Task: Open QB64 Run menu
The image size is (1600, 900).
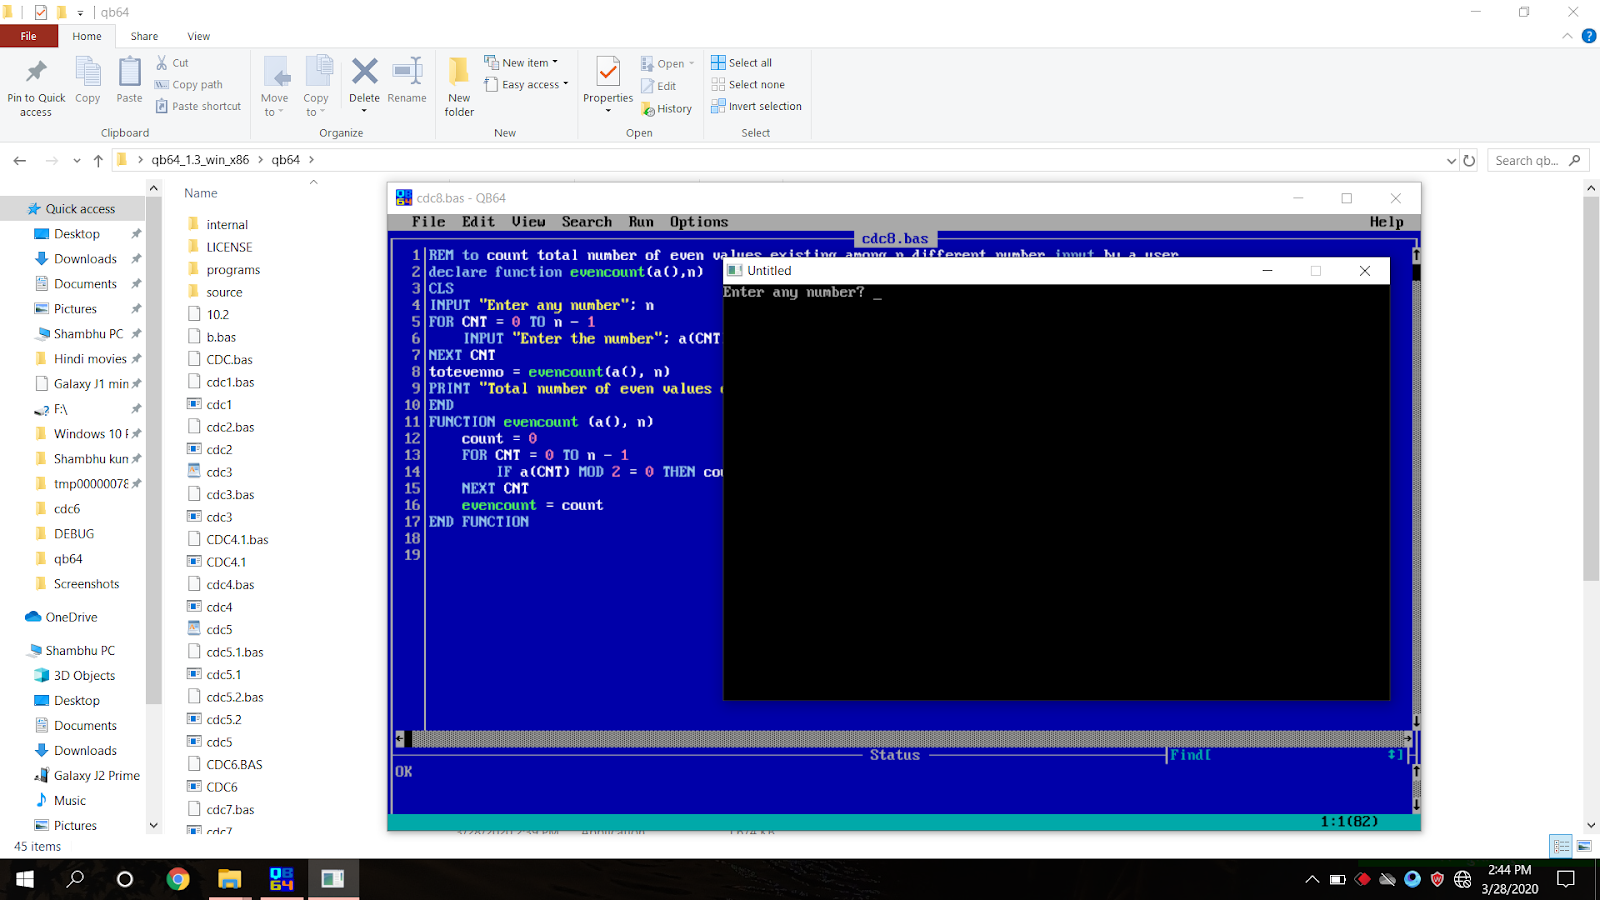Action: coord(641,222)
